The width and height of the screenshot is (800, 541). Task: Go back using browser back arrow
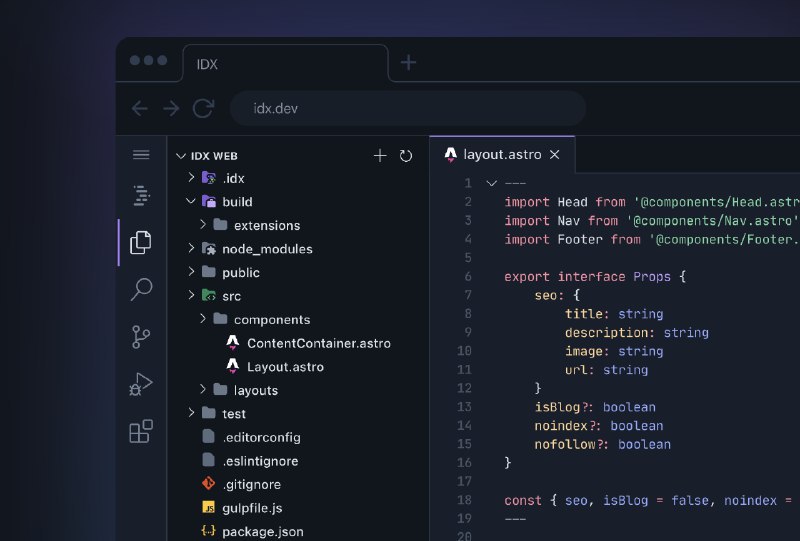[140, 108]
